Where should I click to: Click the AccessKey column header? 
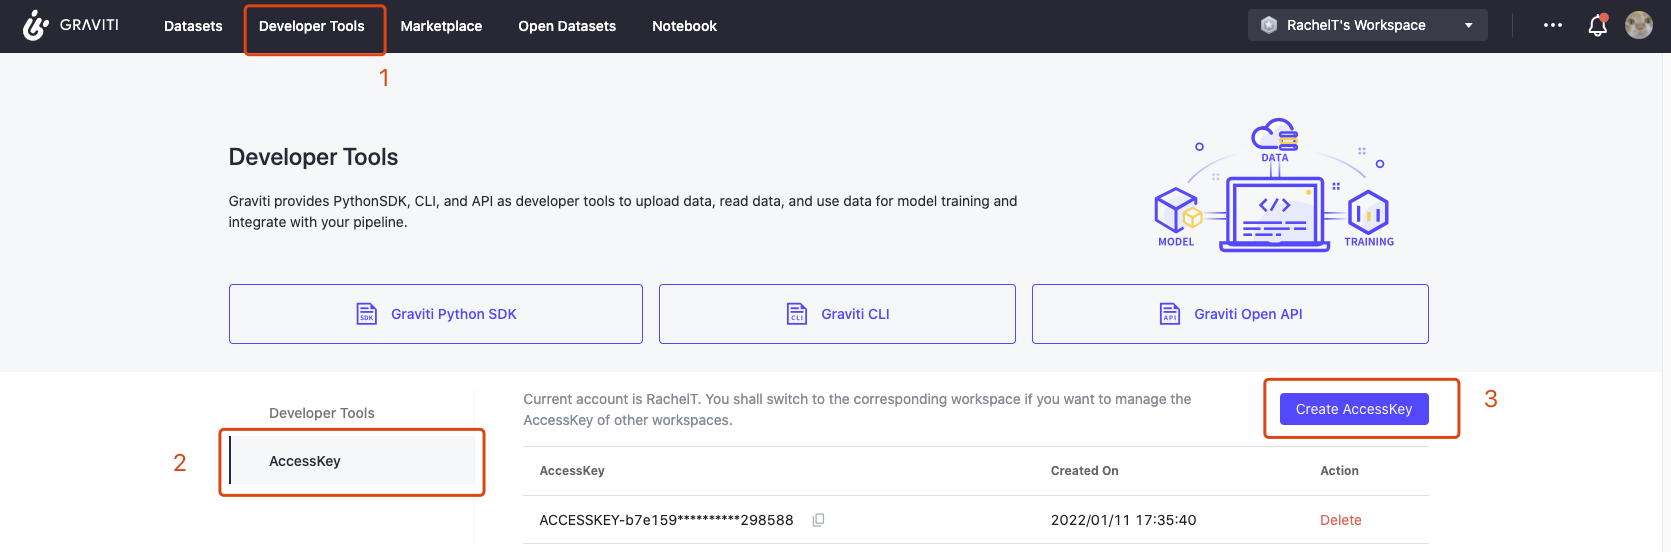pyautogui.click(x=572, y=471)
